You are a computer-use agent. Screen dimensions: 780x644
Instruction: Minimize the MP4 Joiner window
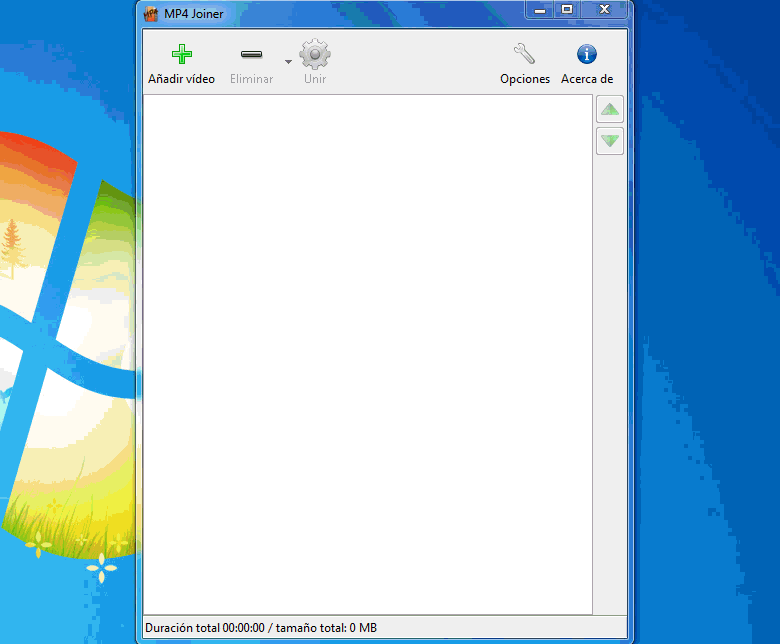click(540, 9)
